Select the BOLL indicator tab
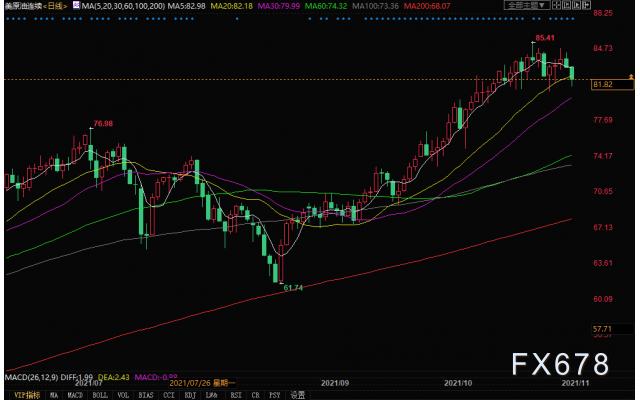 (x=100, y=395)
